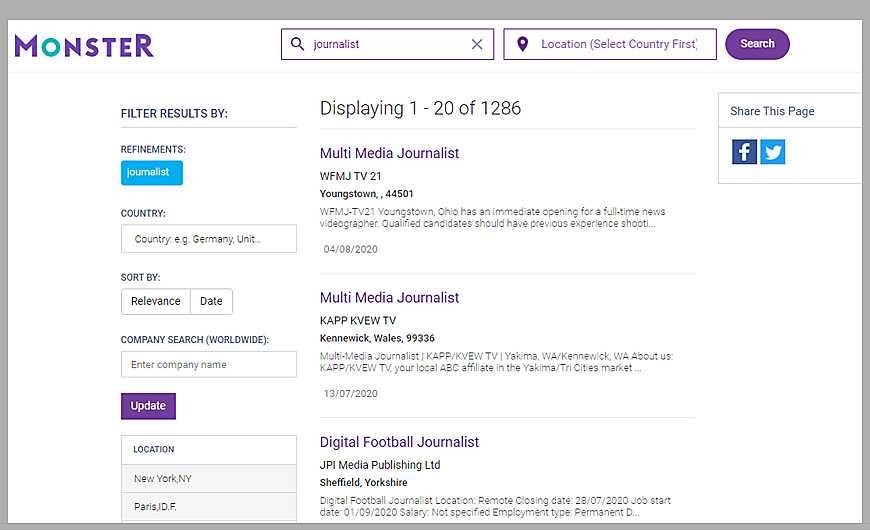The height and width of the screenshot is (530, 870).
Task: Remove the journalist refinement tag
Action: (x=152, y=173)
